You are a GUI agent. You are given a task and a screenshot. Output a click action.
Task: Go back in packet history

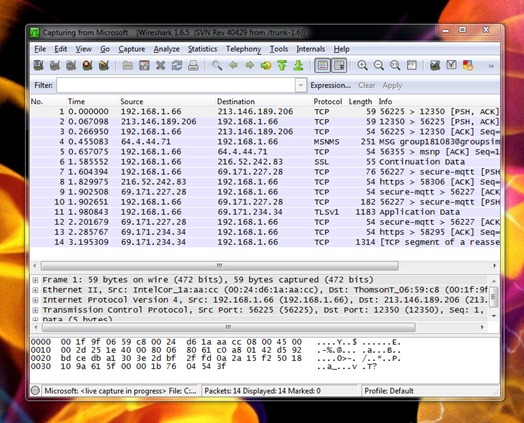233,65
